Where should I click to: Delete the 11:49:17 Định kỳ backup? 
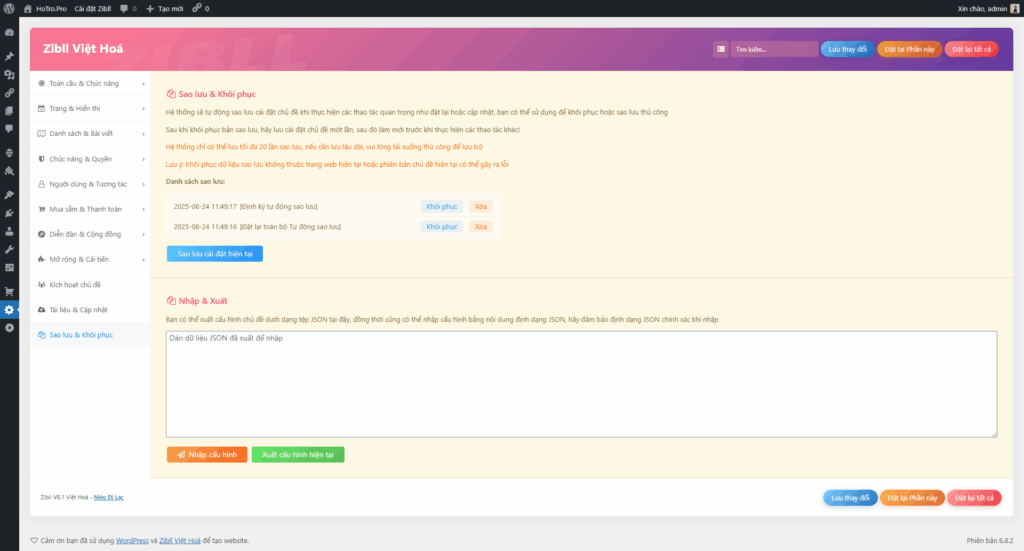coord(481,206)
